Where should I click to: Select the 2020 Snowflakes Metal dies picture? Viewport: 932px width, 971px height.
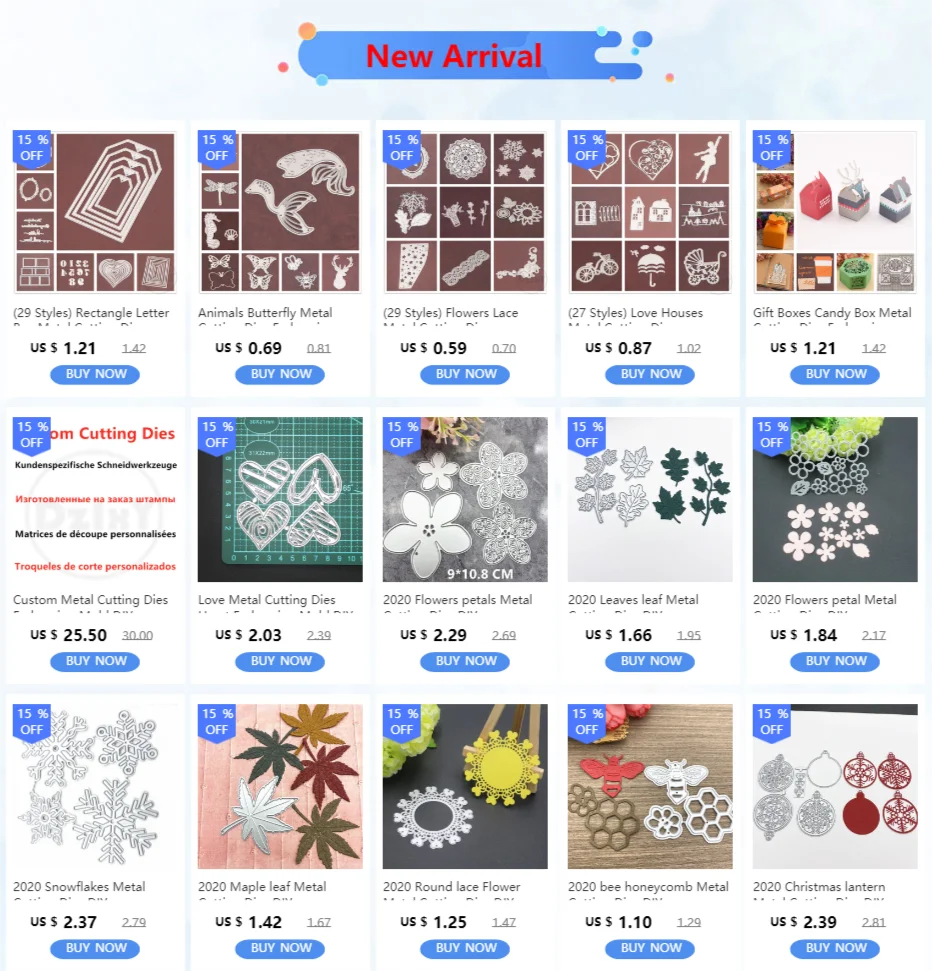tap(95, 786)
